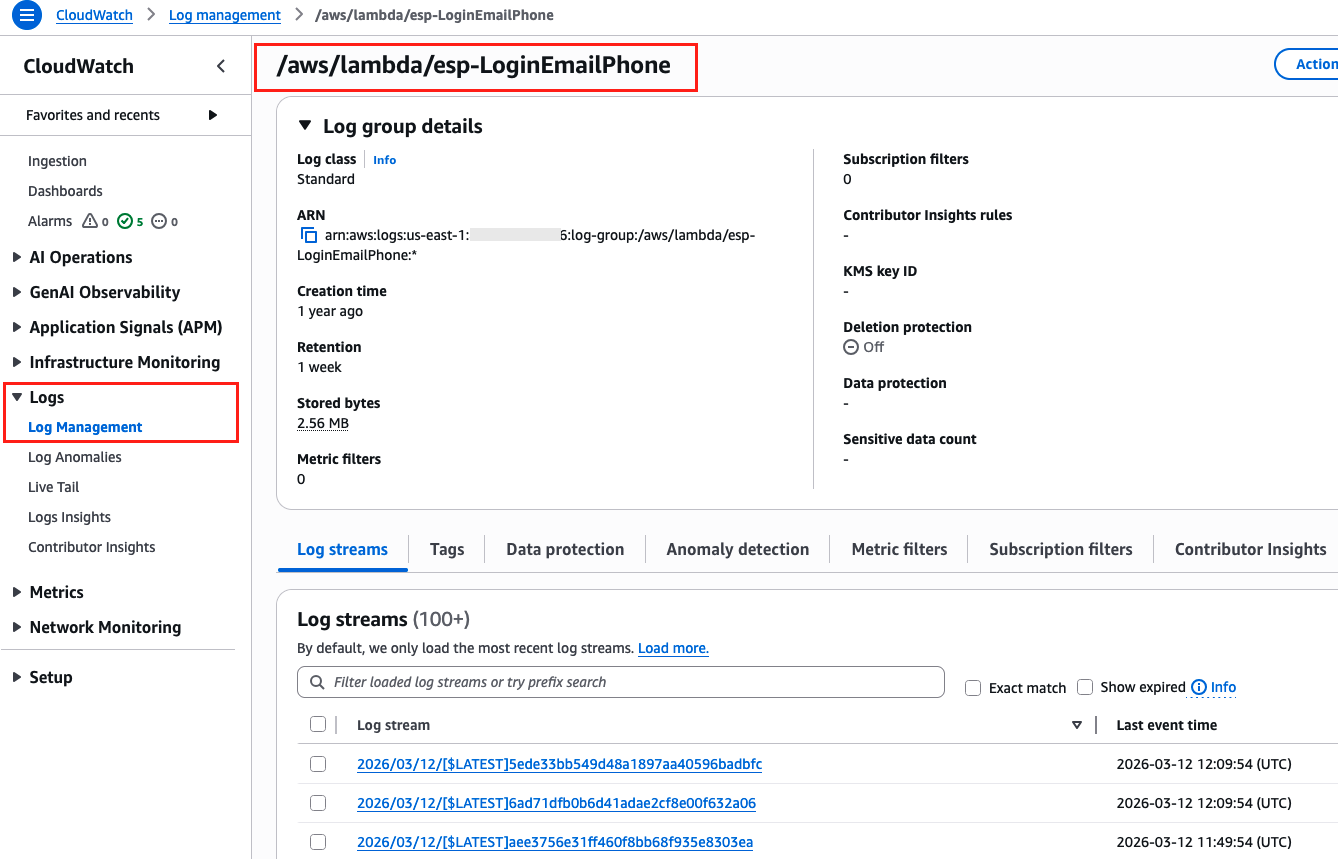The height and width of the screenshot is (859, 1338).
Task: Open the Contributor Insights tab
Action: click(x=1250, y=549)
